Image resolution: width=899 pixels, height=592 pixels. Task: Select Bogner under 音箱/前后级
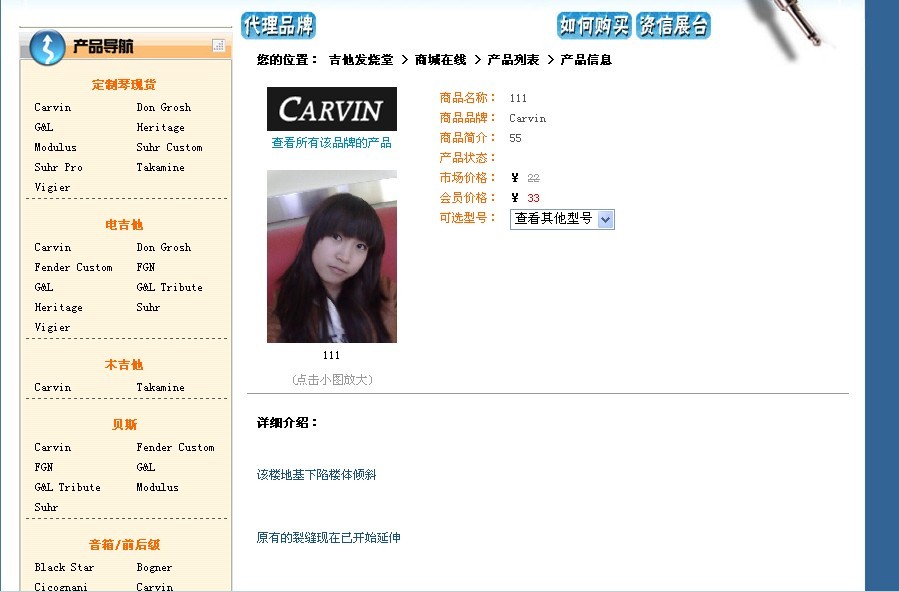pos(154,567)
